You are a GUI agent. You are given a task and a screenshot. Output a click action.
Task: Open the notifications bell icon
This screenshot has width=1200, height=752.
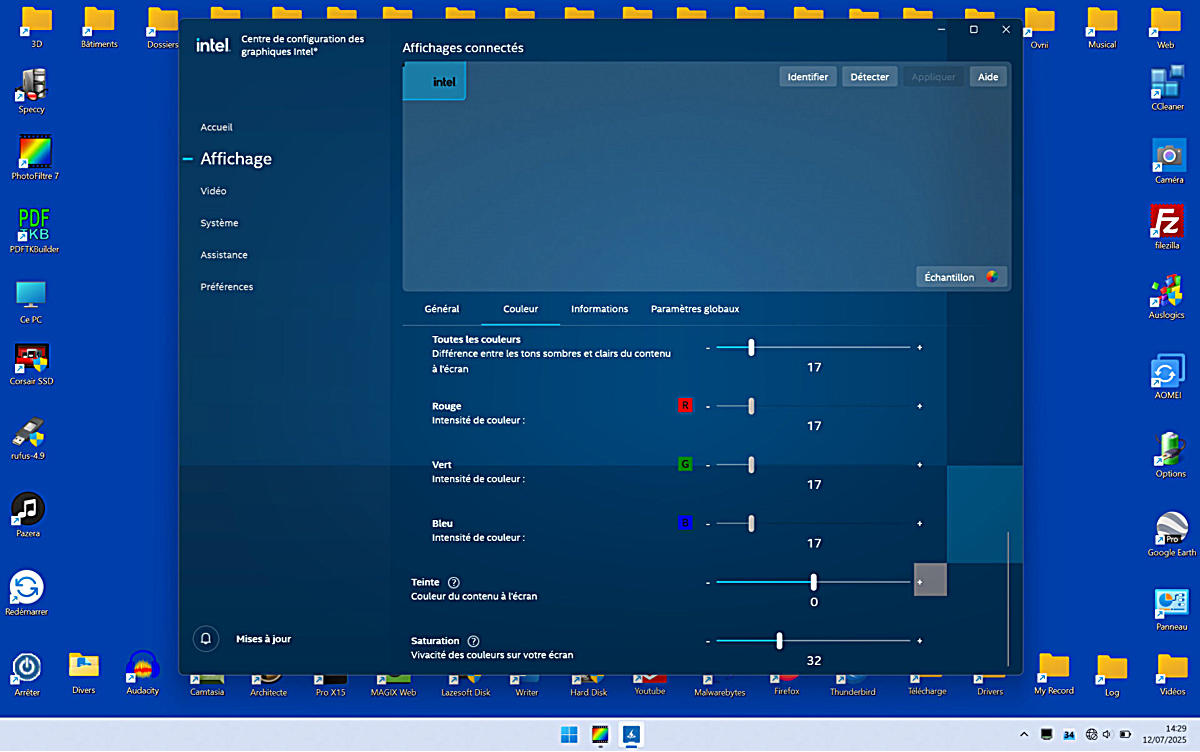[206, 638]
